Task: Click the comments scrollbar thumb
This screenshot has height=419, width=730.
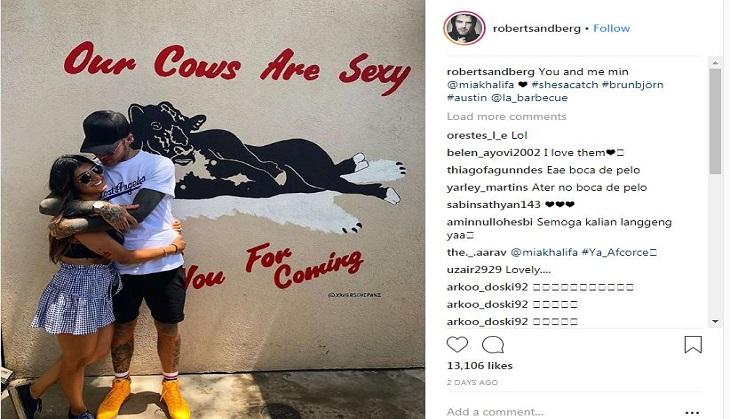Action: pos(715,122)
